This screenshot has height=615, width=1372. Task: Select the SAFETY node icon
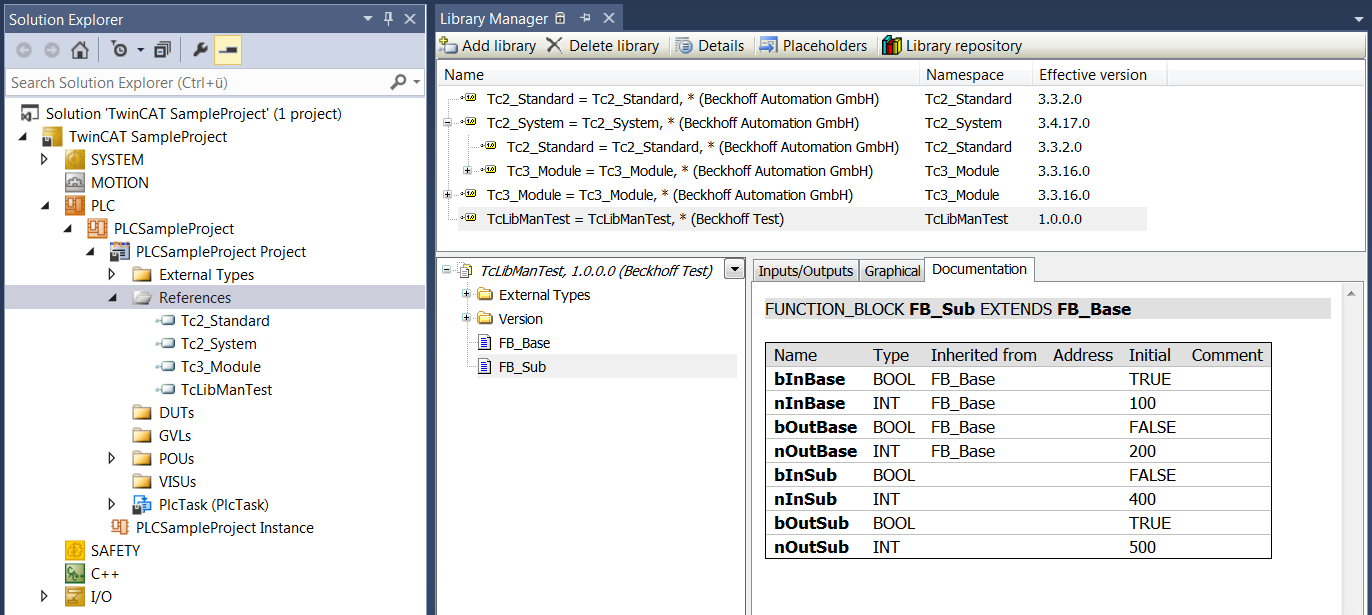coord(75,551)
